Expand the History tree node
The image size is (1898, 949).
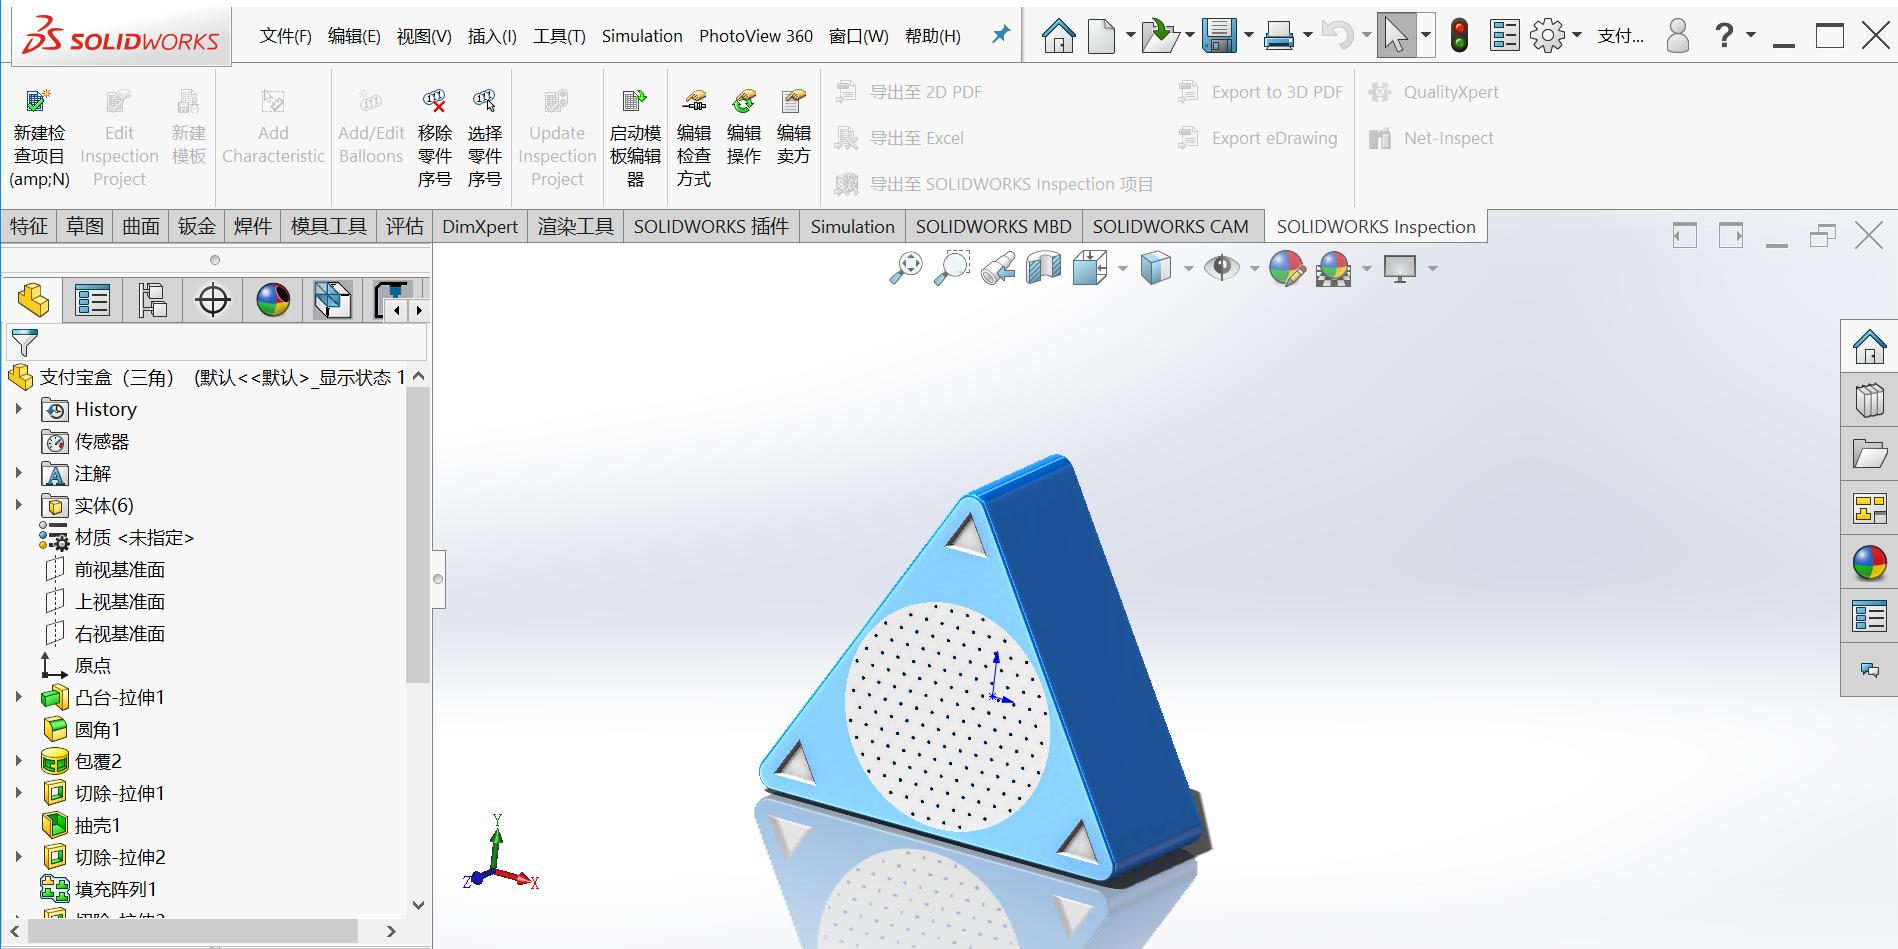click(x=18, y=409)
